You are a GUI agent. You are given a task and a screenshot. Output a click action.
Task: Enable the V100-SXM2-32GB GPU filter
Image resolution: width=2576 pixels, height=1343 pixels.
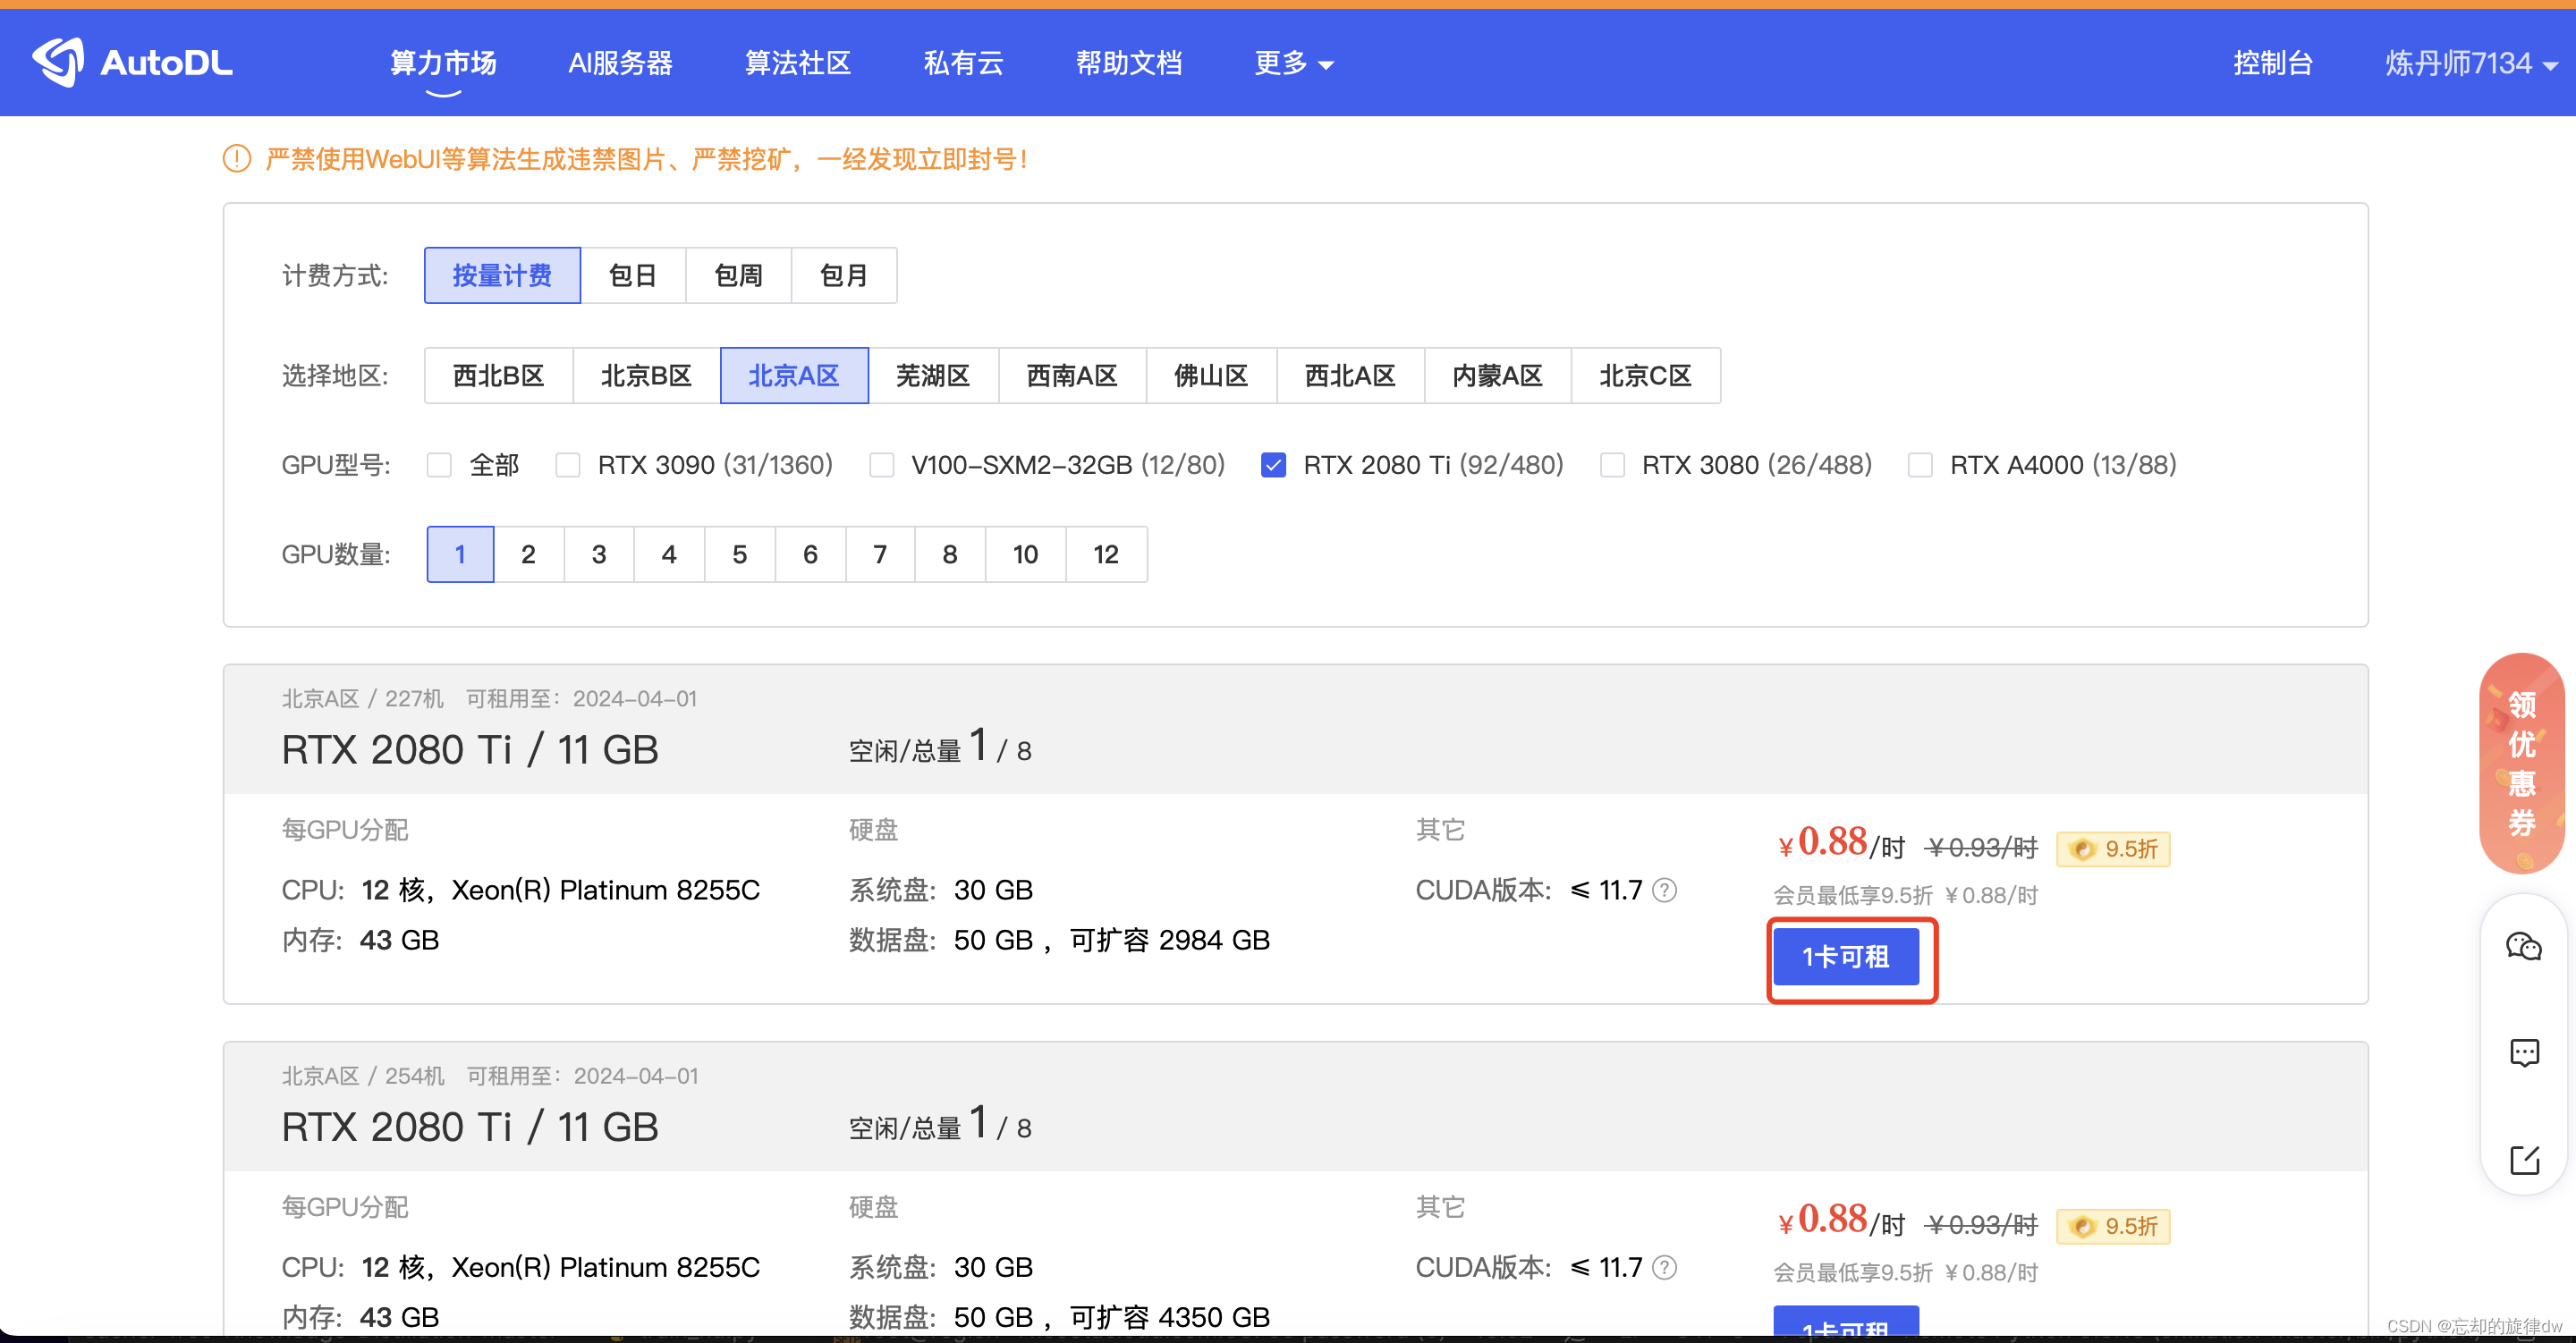click(x=881, y=464)
